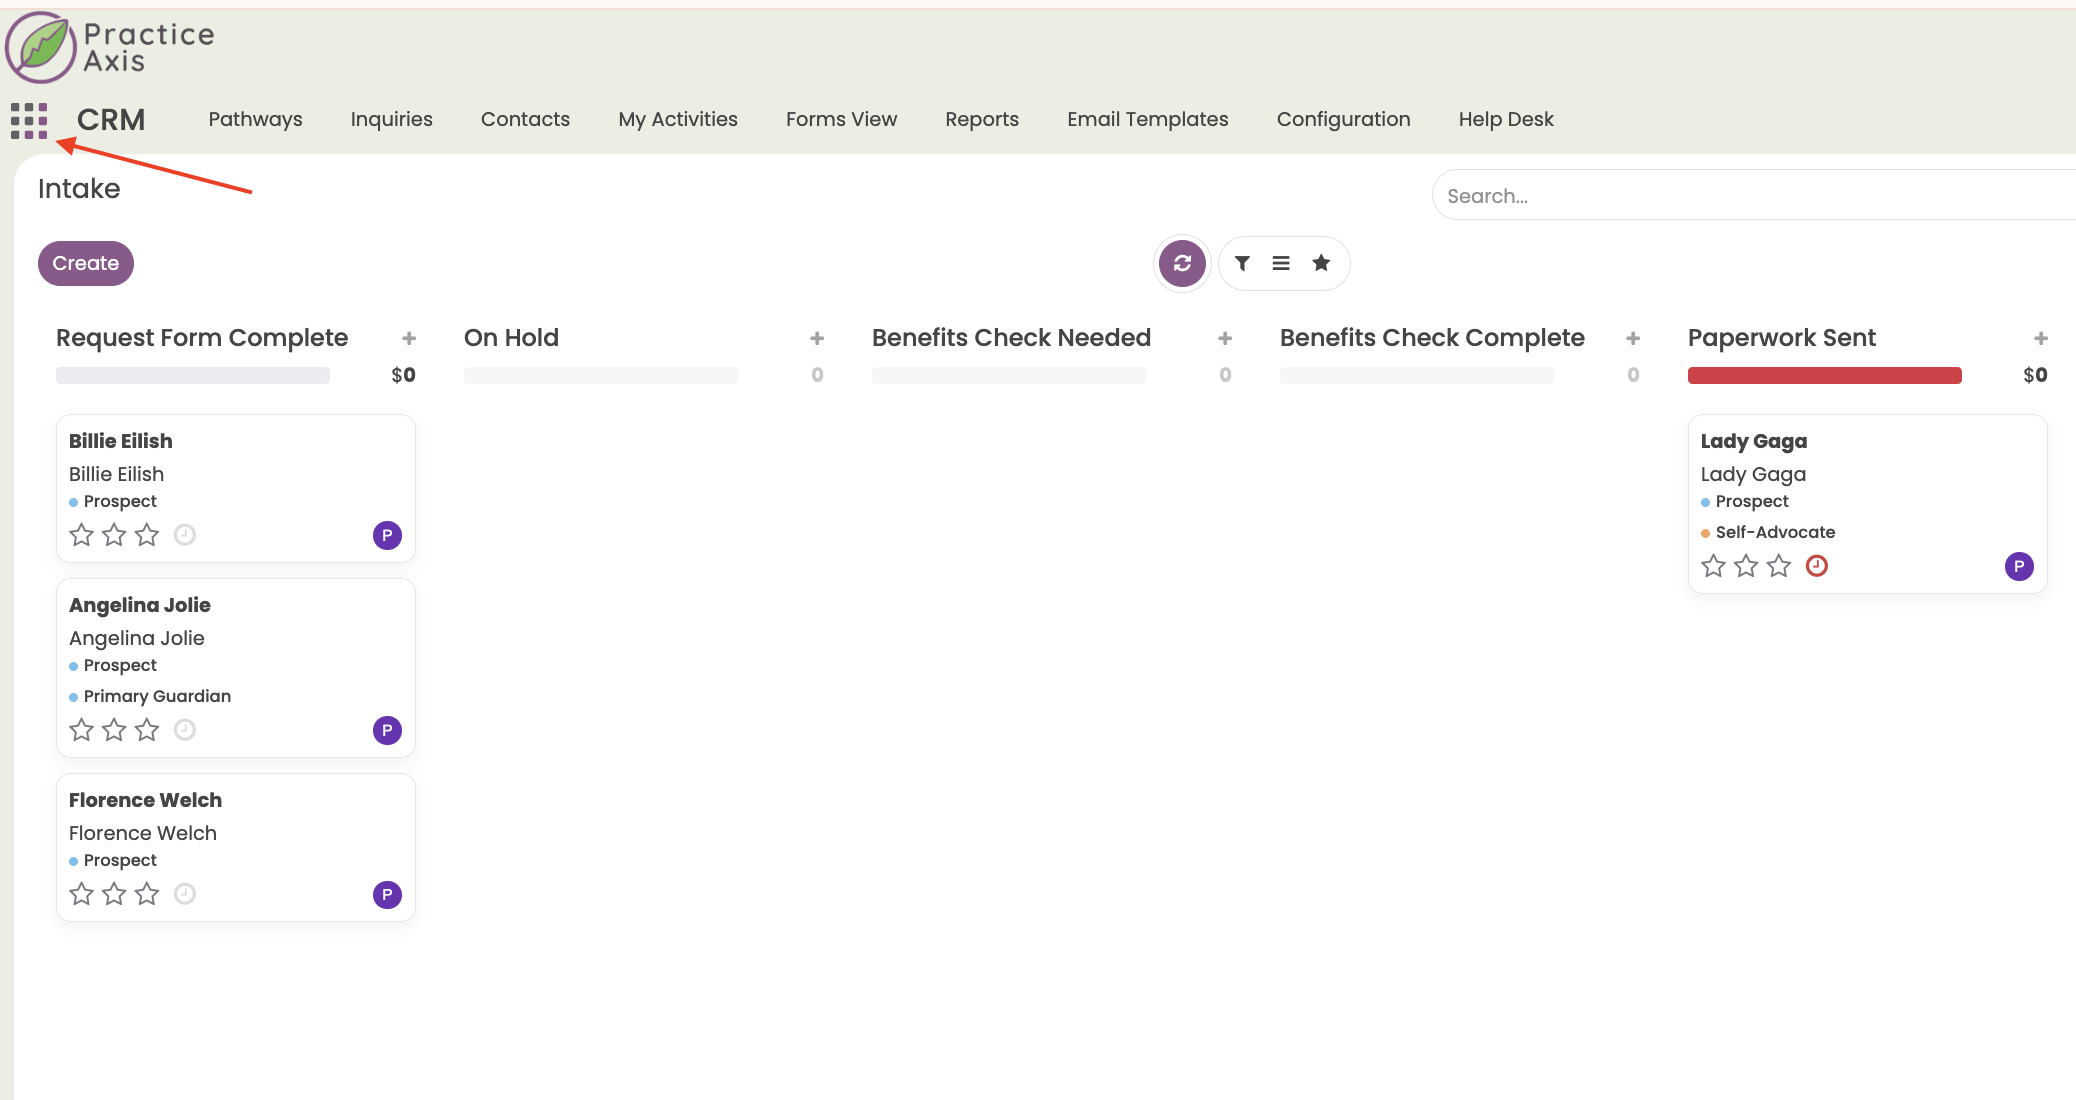Click the red Paperwork Sent progress bar
Screen dimensions: 2076x1100
tap(1824, 375)
